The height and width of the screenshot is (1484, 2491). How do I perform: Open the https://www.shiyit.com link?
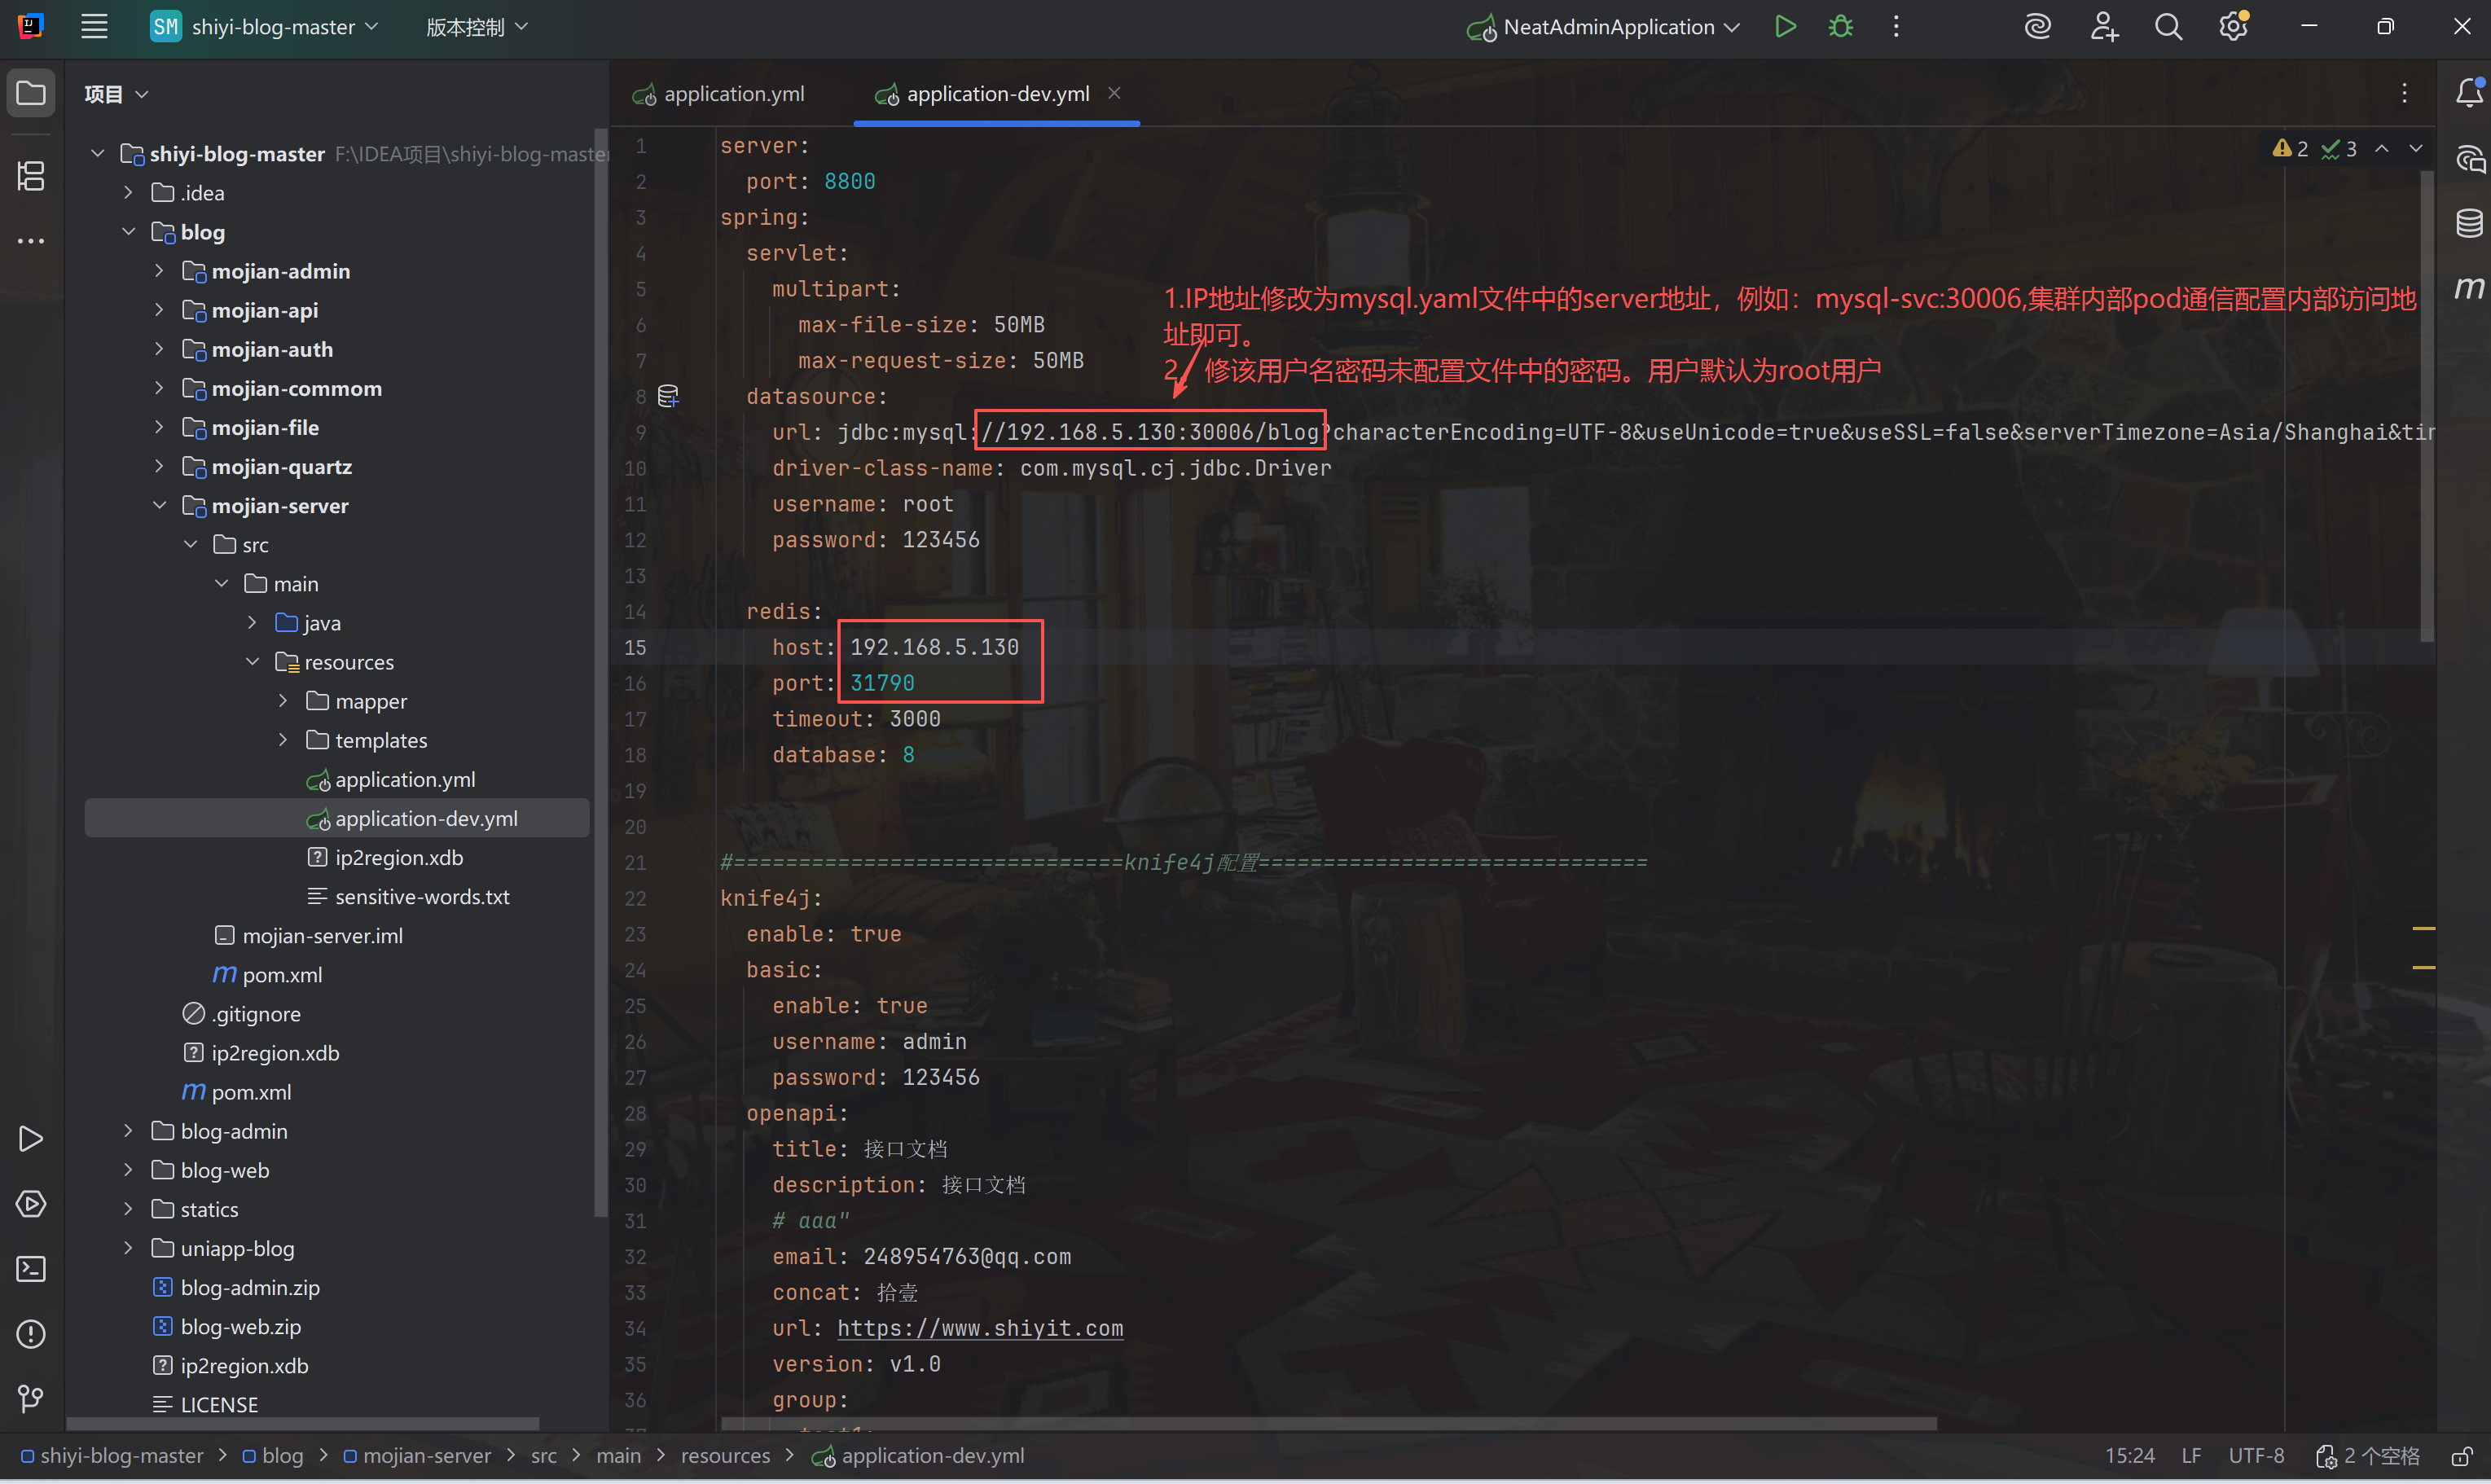pyautogui.click(x=979, y=1328)
